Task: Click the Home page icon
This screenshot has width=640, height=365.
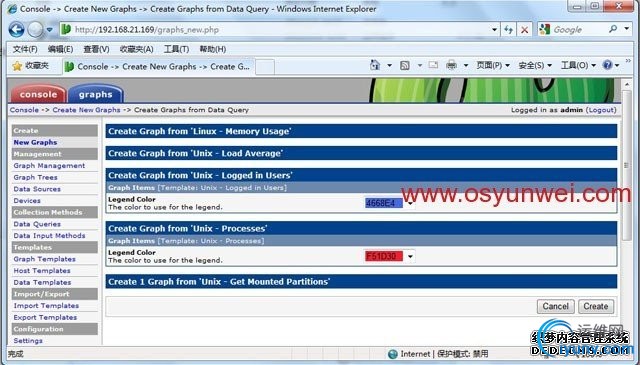Action: [375, 65]
